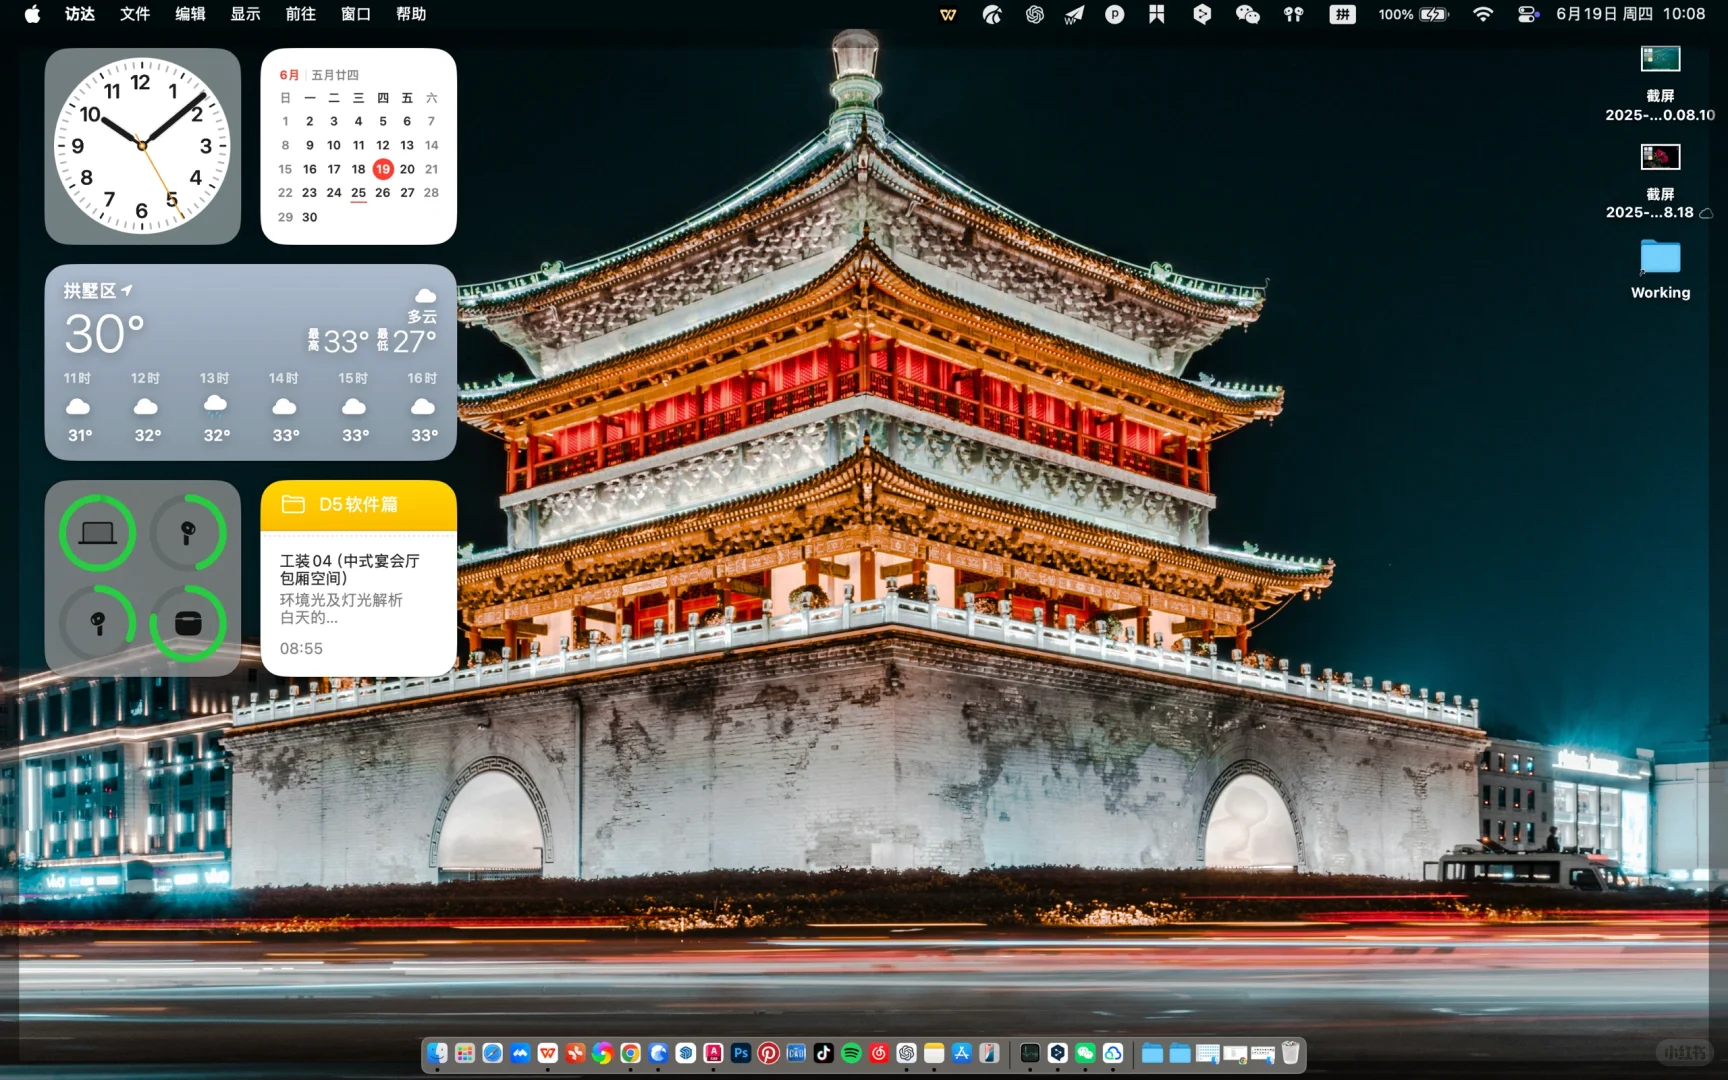Screen dimensions: 1728x1080
Task: Open the 文件 menu
Action: click(135, 14)
